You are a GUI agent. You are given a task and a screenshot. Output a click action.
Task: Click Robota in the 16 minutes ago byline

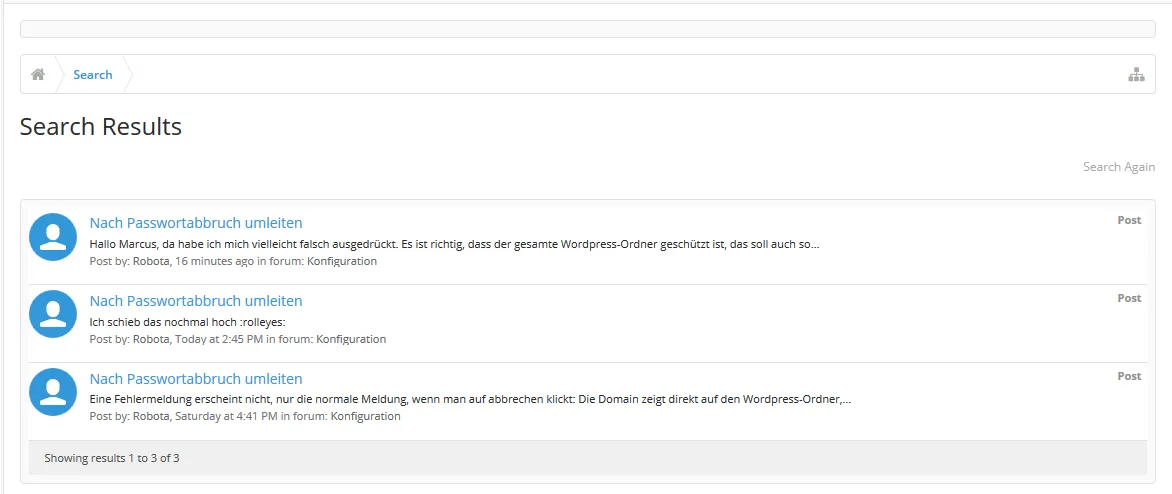click(150, 261)
